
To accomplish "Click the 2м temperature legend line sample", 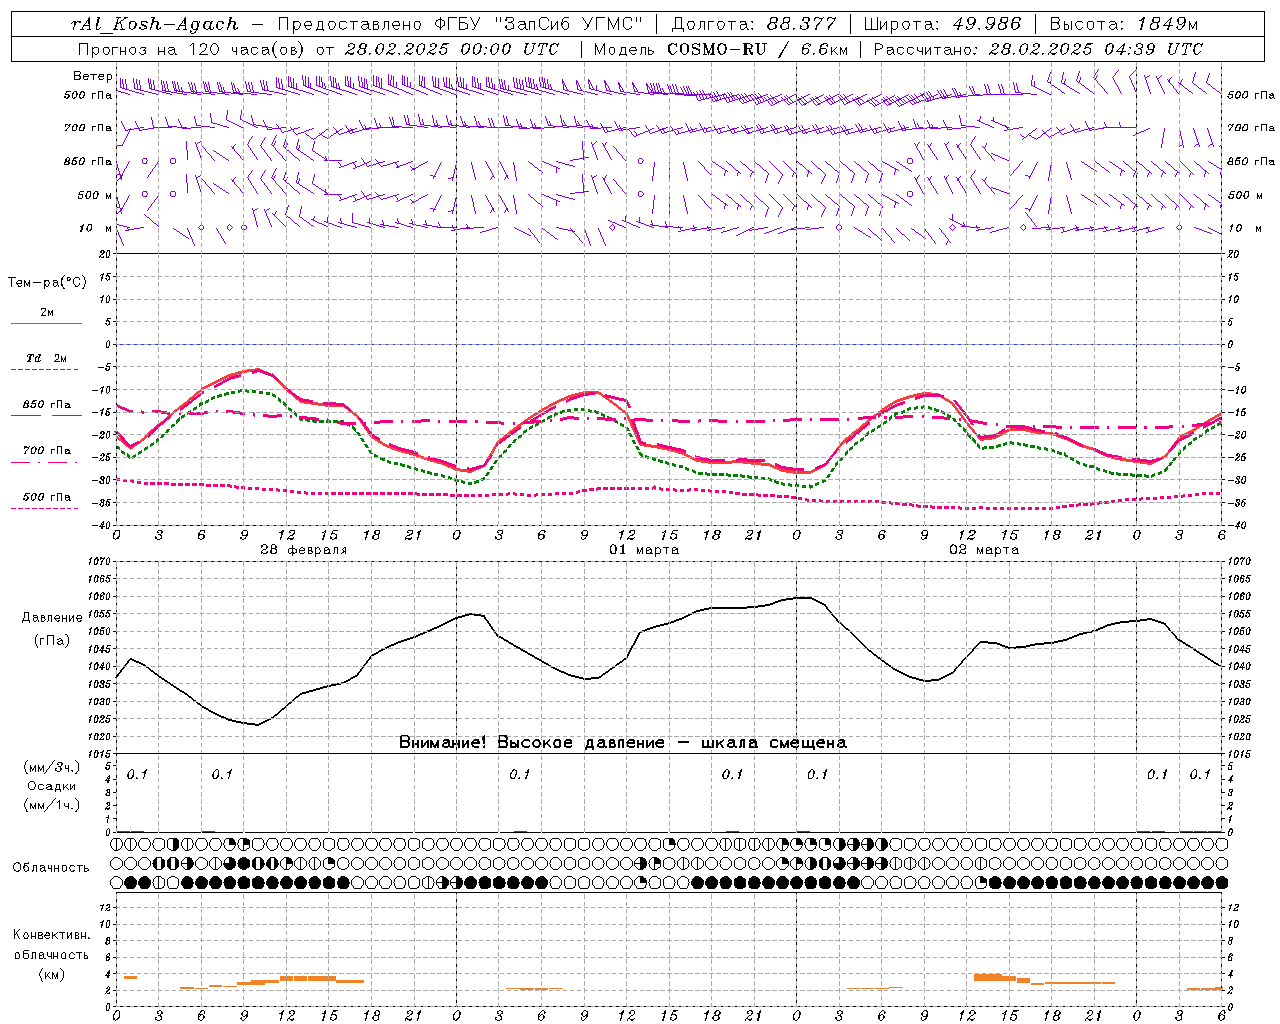I will (46, 323).
